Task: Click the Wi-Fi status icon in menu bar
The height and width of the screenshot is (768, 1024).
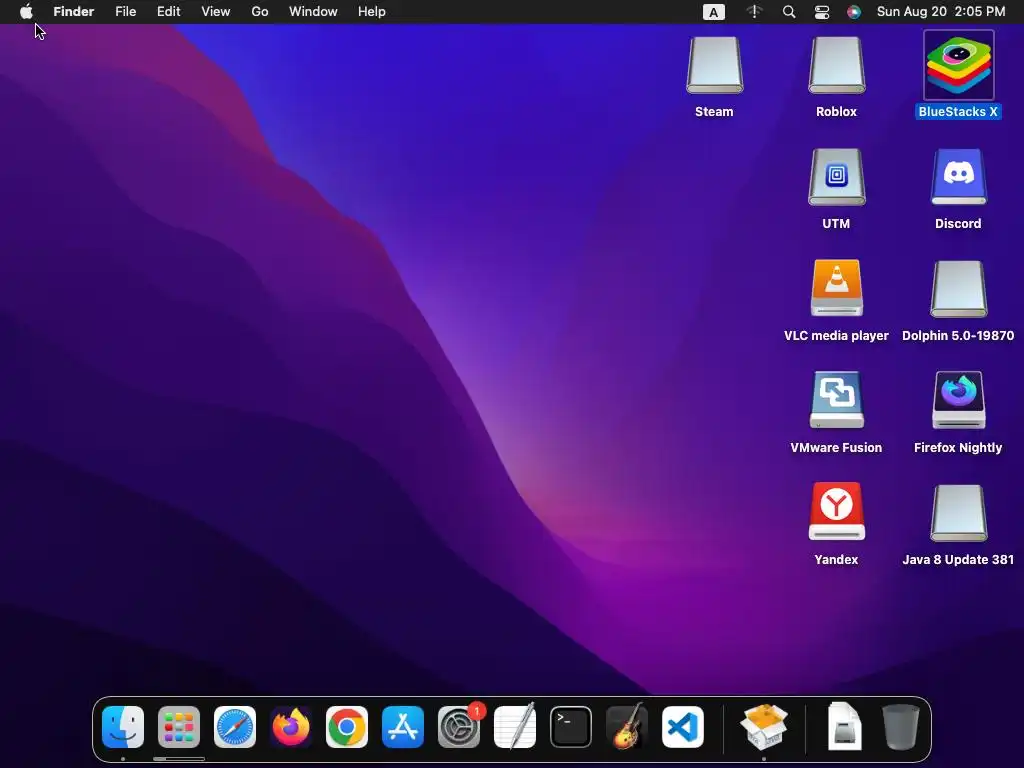Action: coord(754,12)
